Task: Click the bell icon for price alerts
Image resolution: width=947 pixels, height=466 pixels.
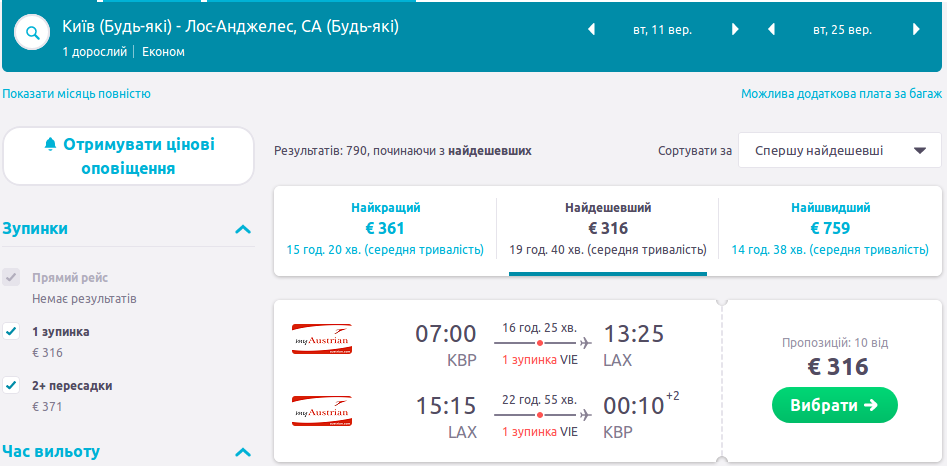Action: pos(51,144)
